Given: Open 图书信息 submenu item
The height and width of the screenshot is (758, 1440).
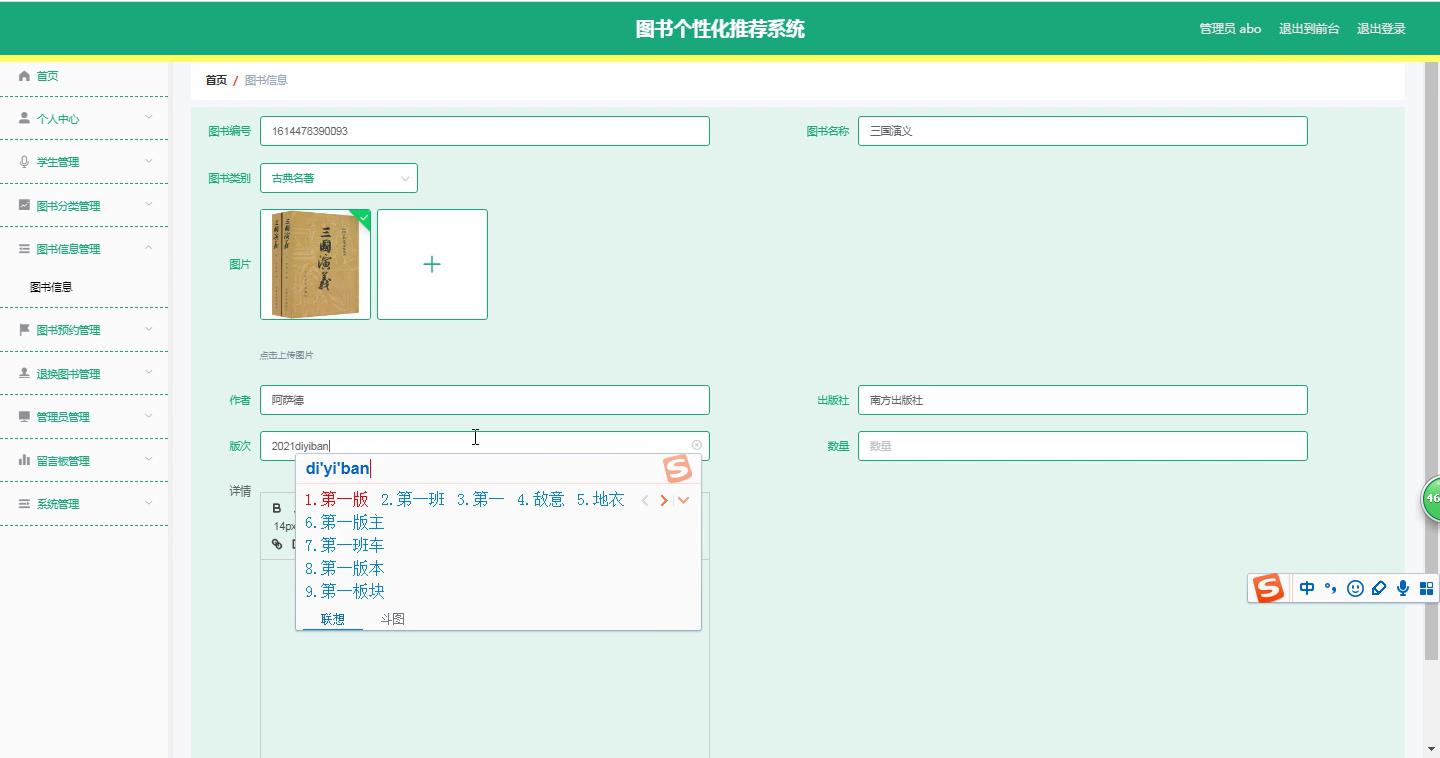Looking at the screenshot, I should click(51, 287).
